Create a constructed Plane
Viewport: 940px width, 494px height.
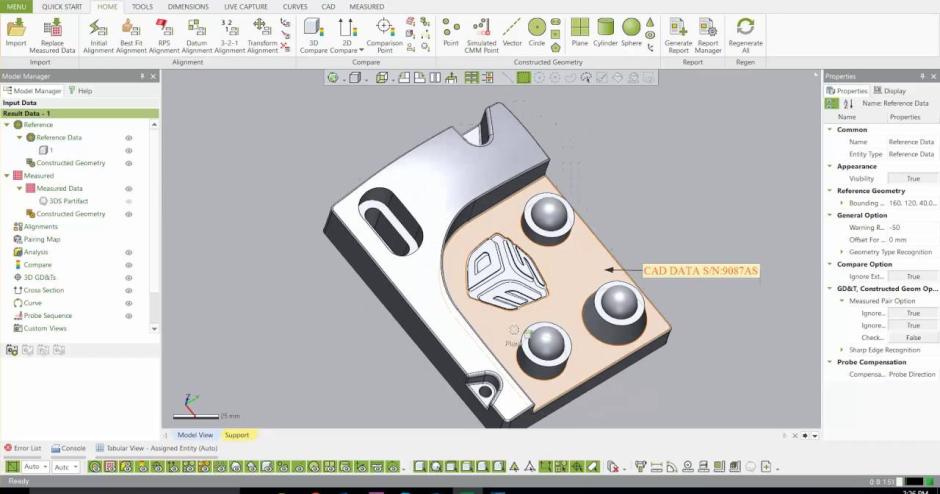tap(580, 33)
